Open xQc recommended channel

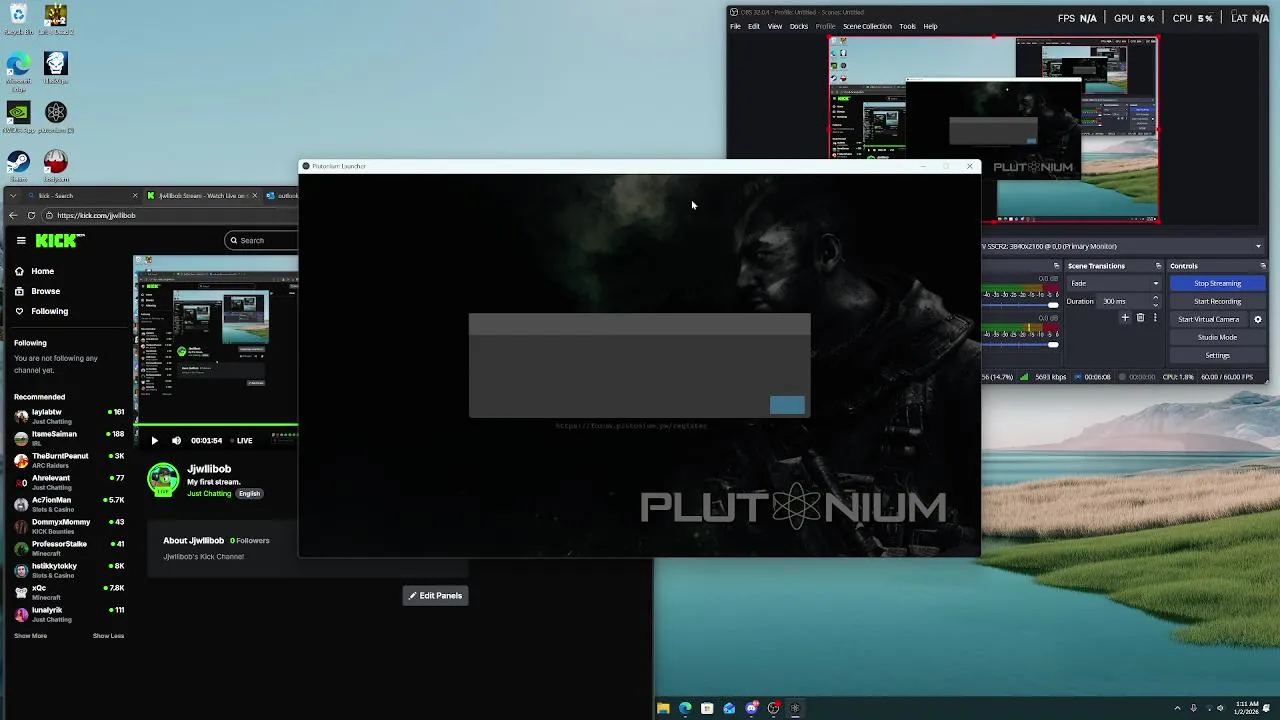(68, 592)
